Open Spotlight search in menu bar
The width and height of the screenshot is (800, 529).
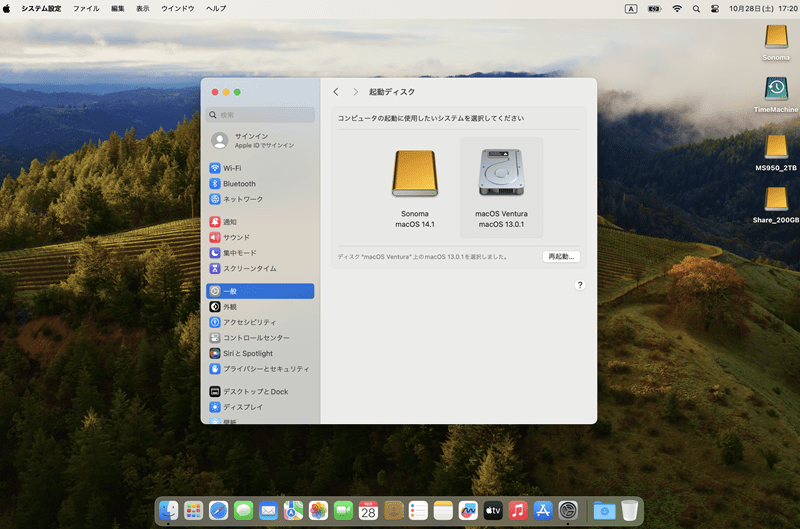click(x=696, y=9)
